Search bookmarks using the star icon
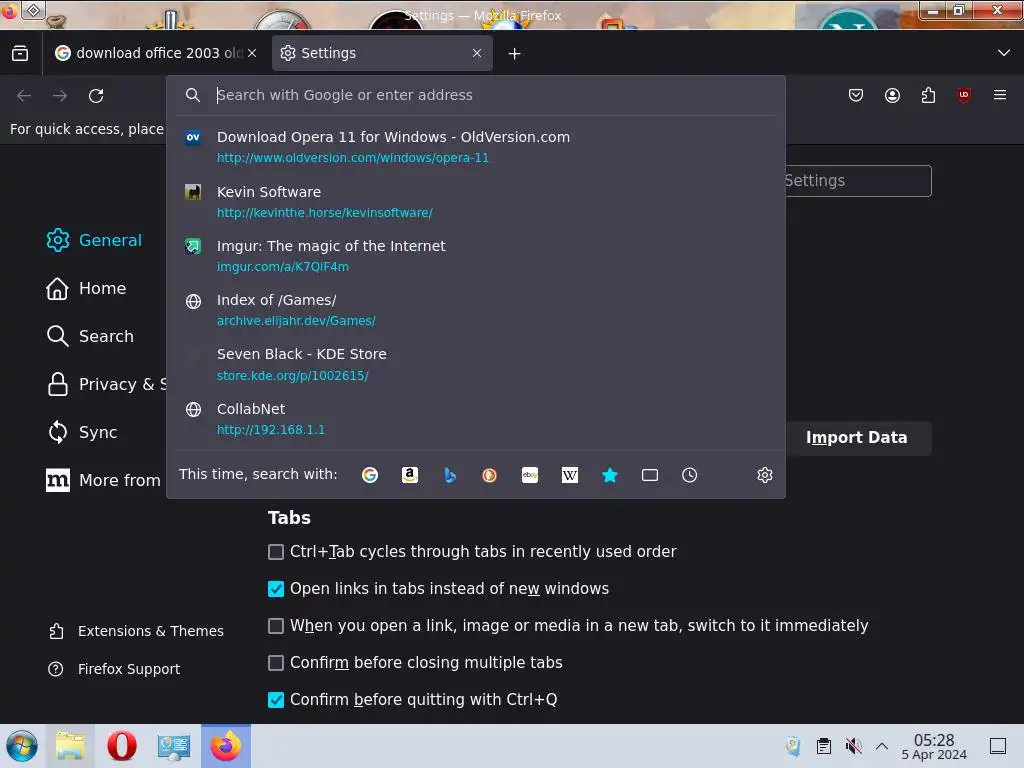Image resolution: width=1024 pixels, height=768 pixels. pos(609,475)
